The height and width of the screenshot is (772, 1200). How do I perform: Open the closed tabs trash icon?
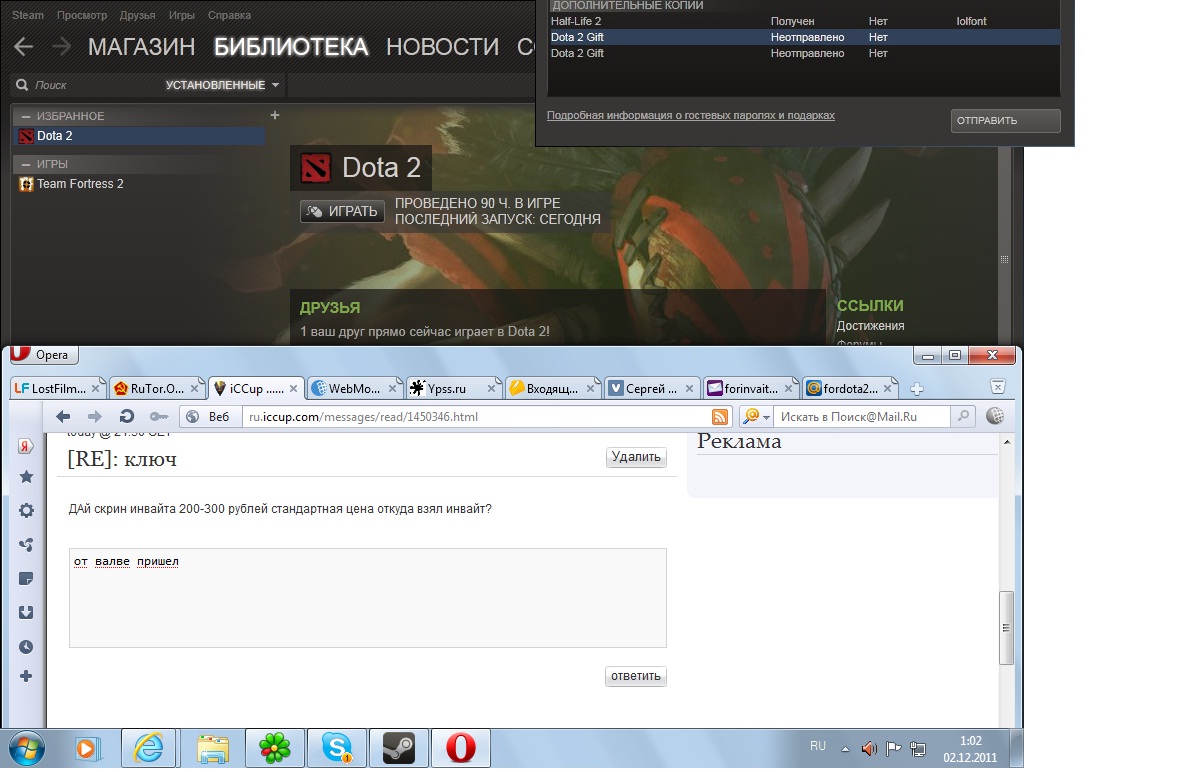pyautogui.click(x=997, y=387)
